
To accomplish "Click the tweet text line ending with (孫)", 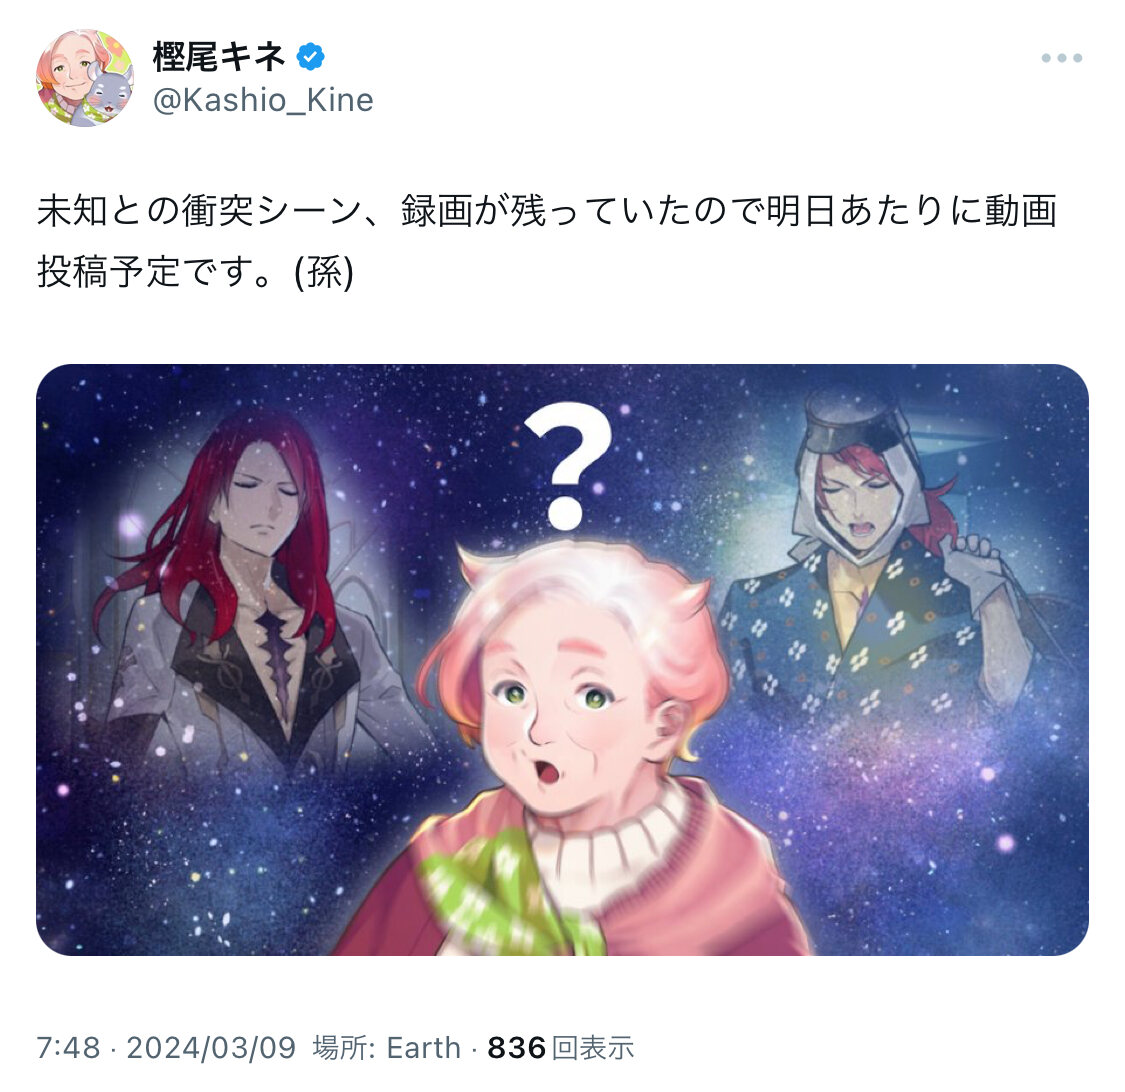I will (x=195, y=272).
